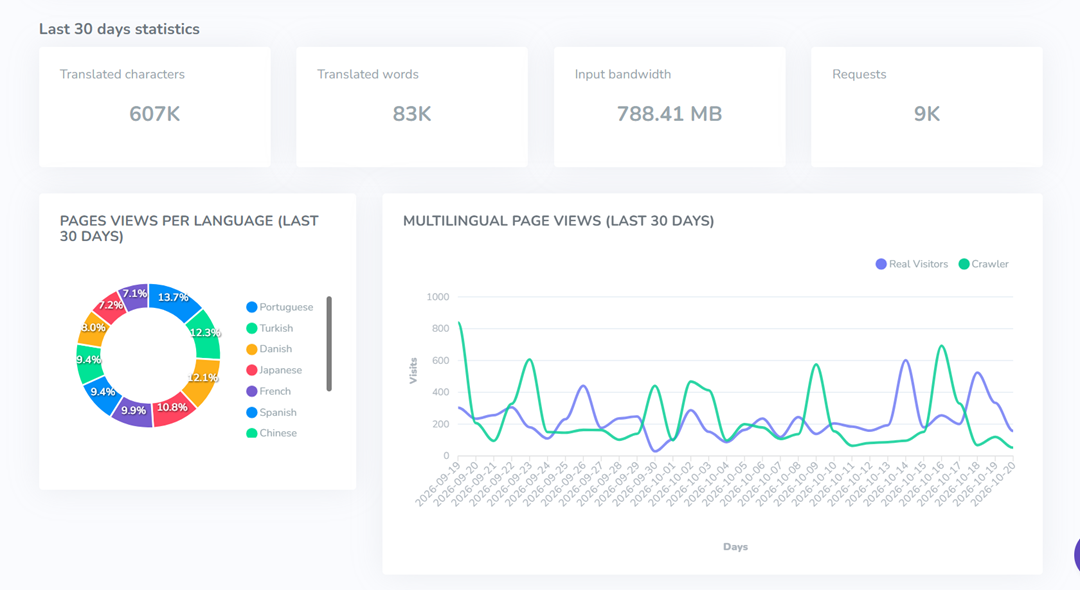Click the language legend scrollbar

pos(329,344)
